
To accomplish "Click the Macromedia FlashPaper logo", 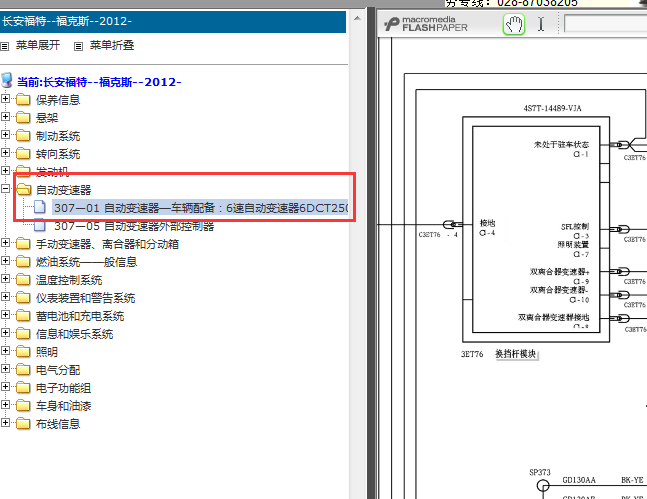I will pos(426,24).
